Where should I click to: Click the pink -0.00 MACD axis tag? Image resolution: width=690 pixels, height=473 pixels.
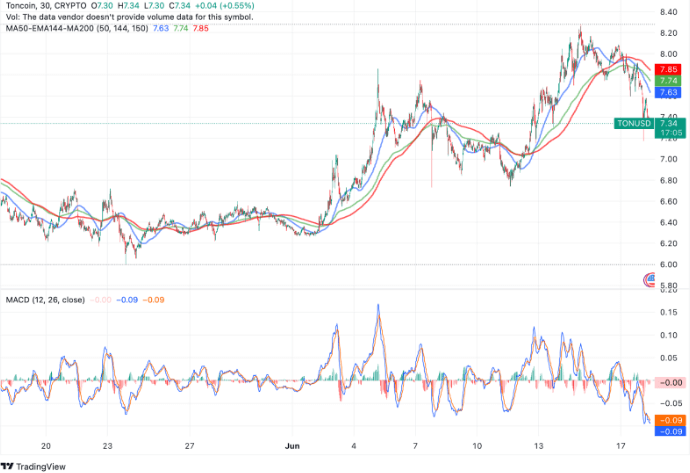(x=670, y=382)
